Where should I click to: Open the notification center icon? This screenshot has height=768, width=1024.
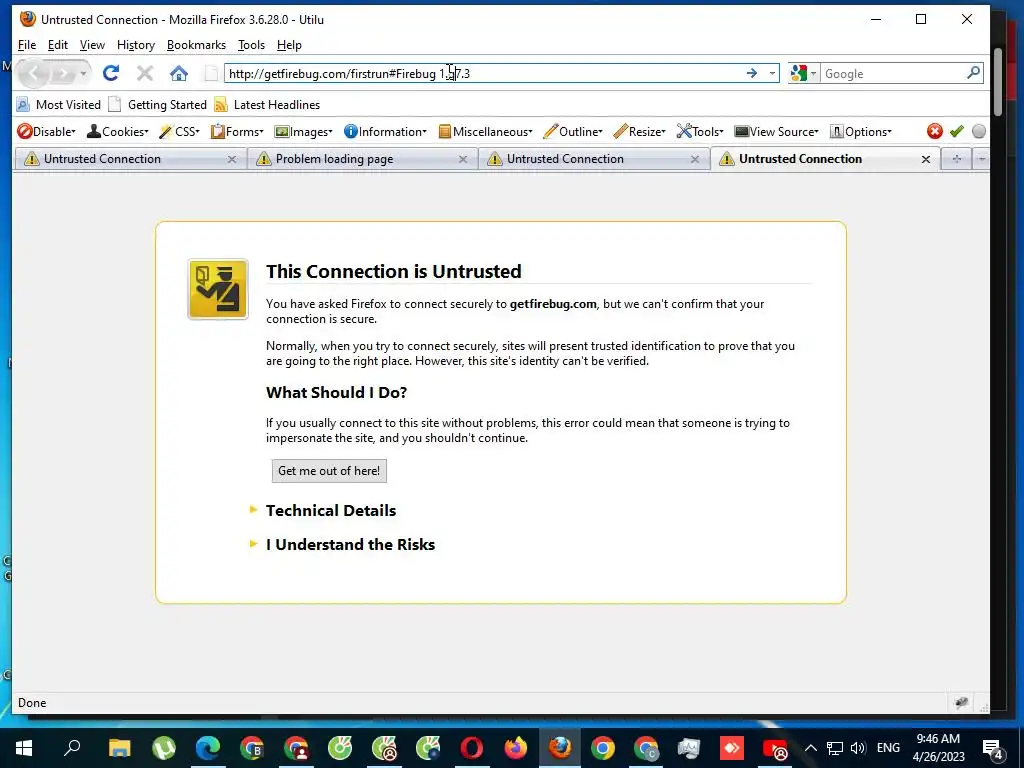[x=993, y=749]
